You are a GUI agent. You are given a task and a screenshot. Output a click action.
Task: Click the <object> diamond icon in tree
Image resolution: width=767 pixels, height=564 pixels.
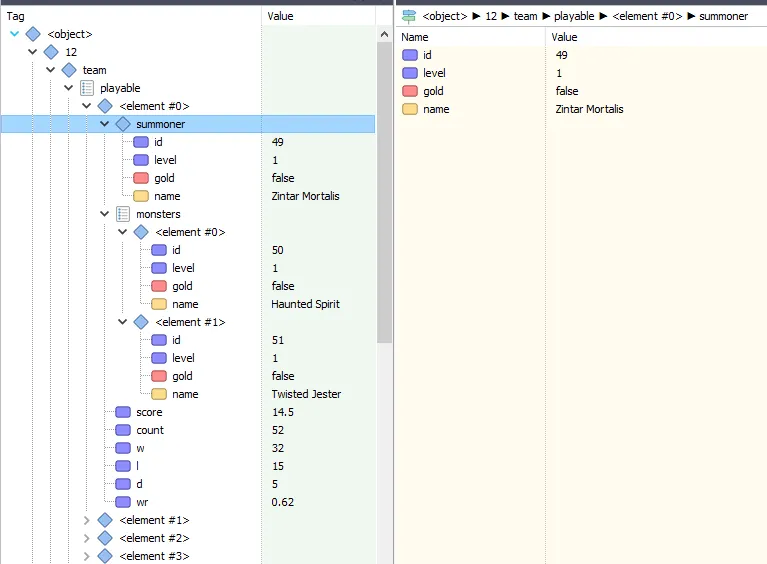click(33, 34)
